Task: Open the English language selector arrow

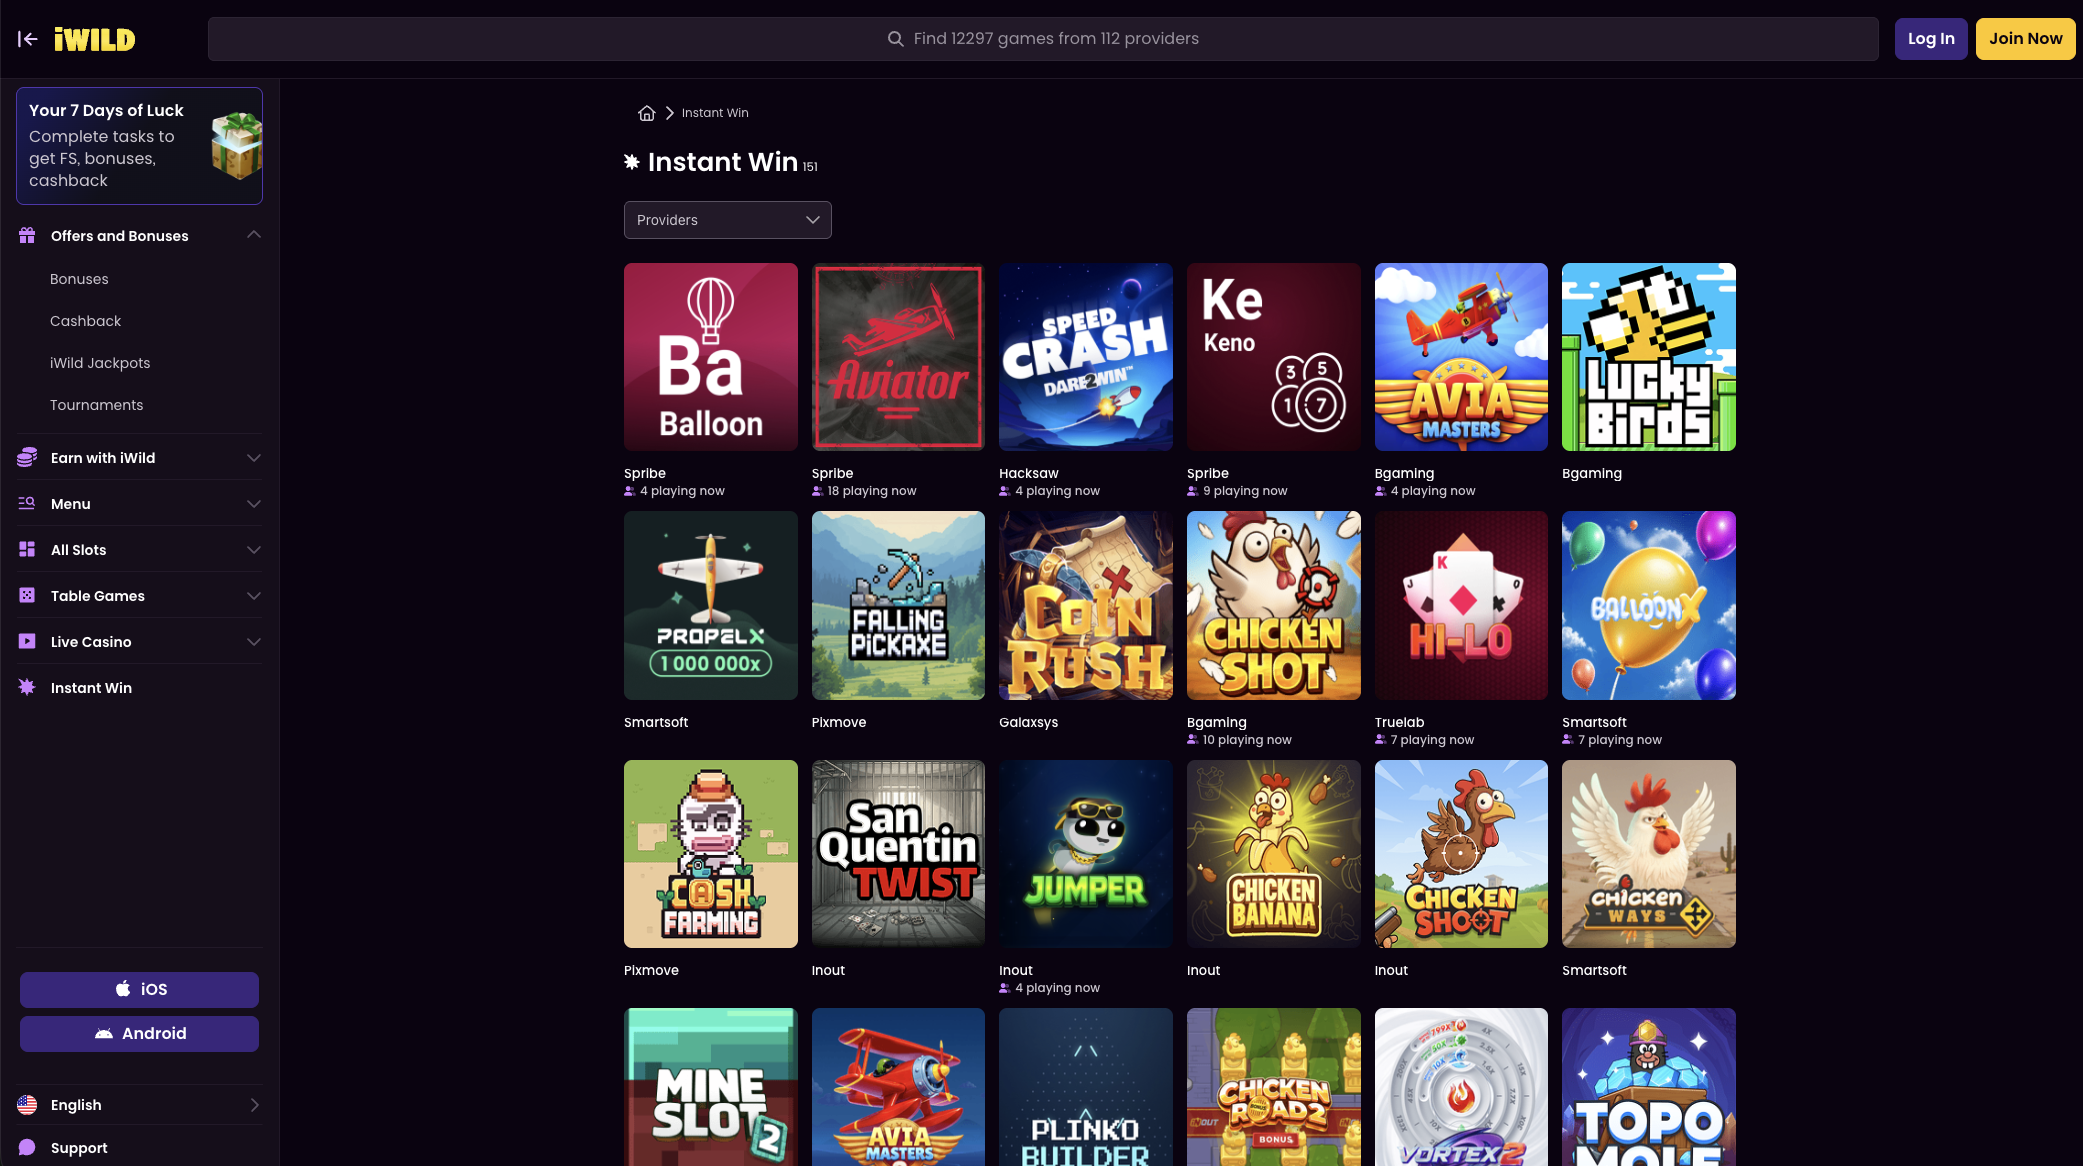Action: tap(254, 1105)
